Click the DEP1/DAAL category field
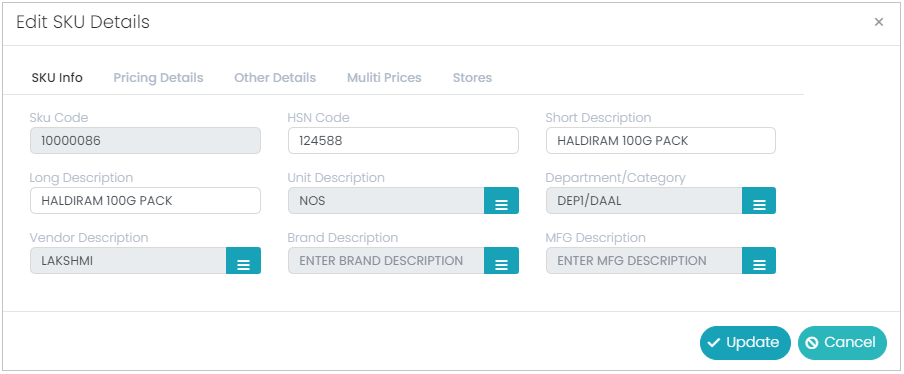The image size is (904, 374). 643,201
